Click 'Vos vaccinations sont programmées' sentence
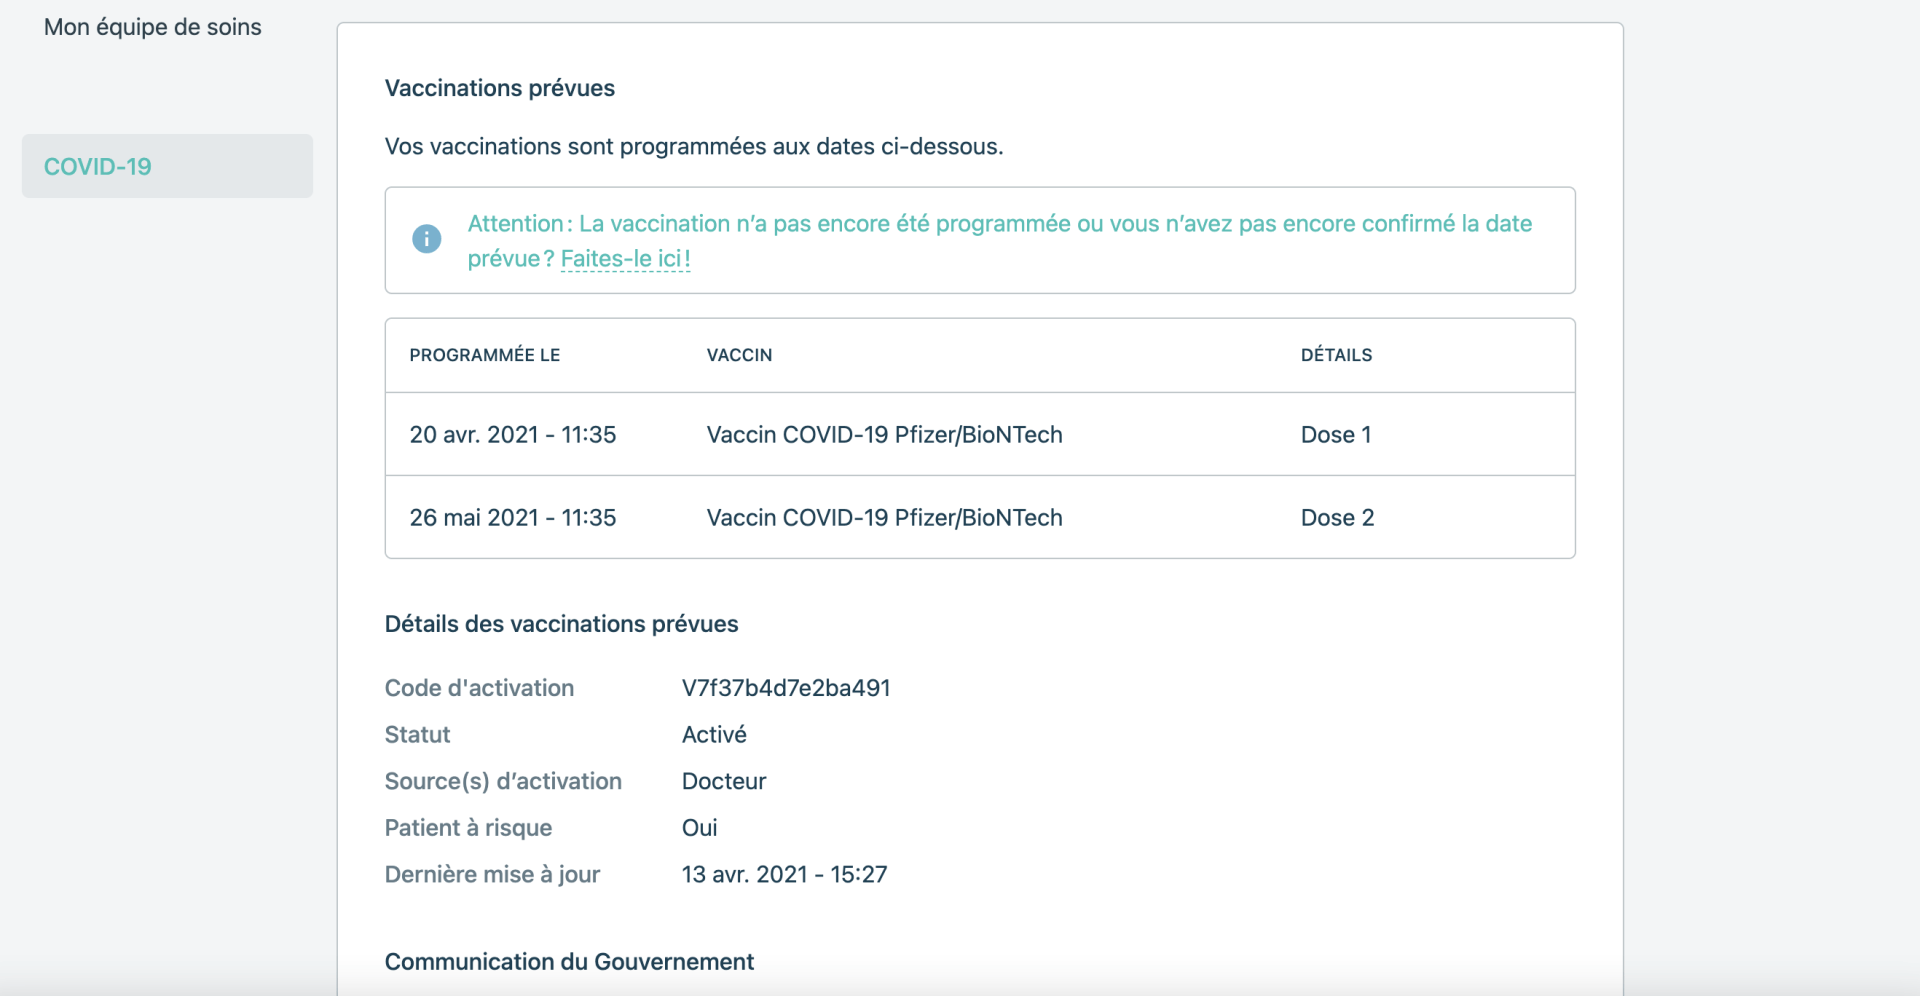Screen dimensions: 1920x996 click(x=694, y=146)
